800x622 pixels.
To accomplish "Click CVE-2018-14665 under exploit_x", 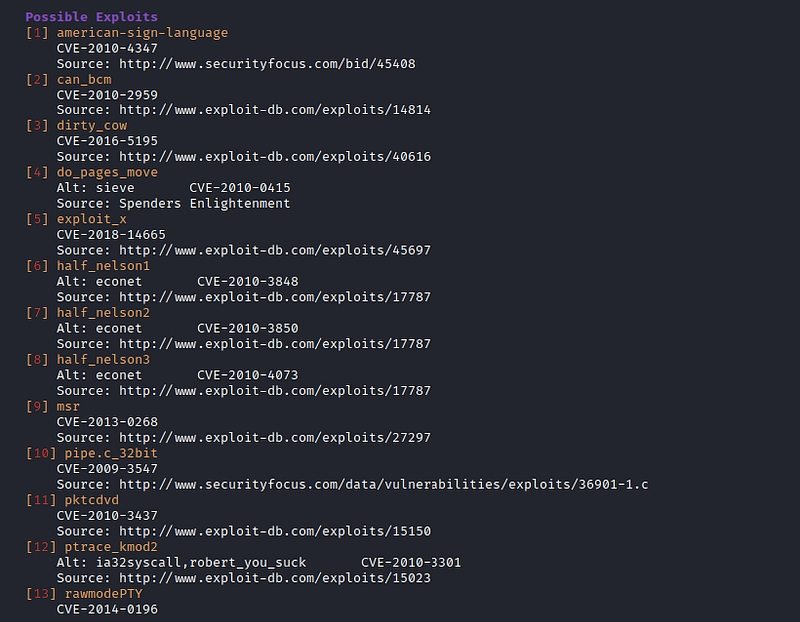I will click(111, 235).
